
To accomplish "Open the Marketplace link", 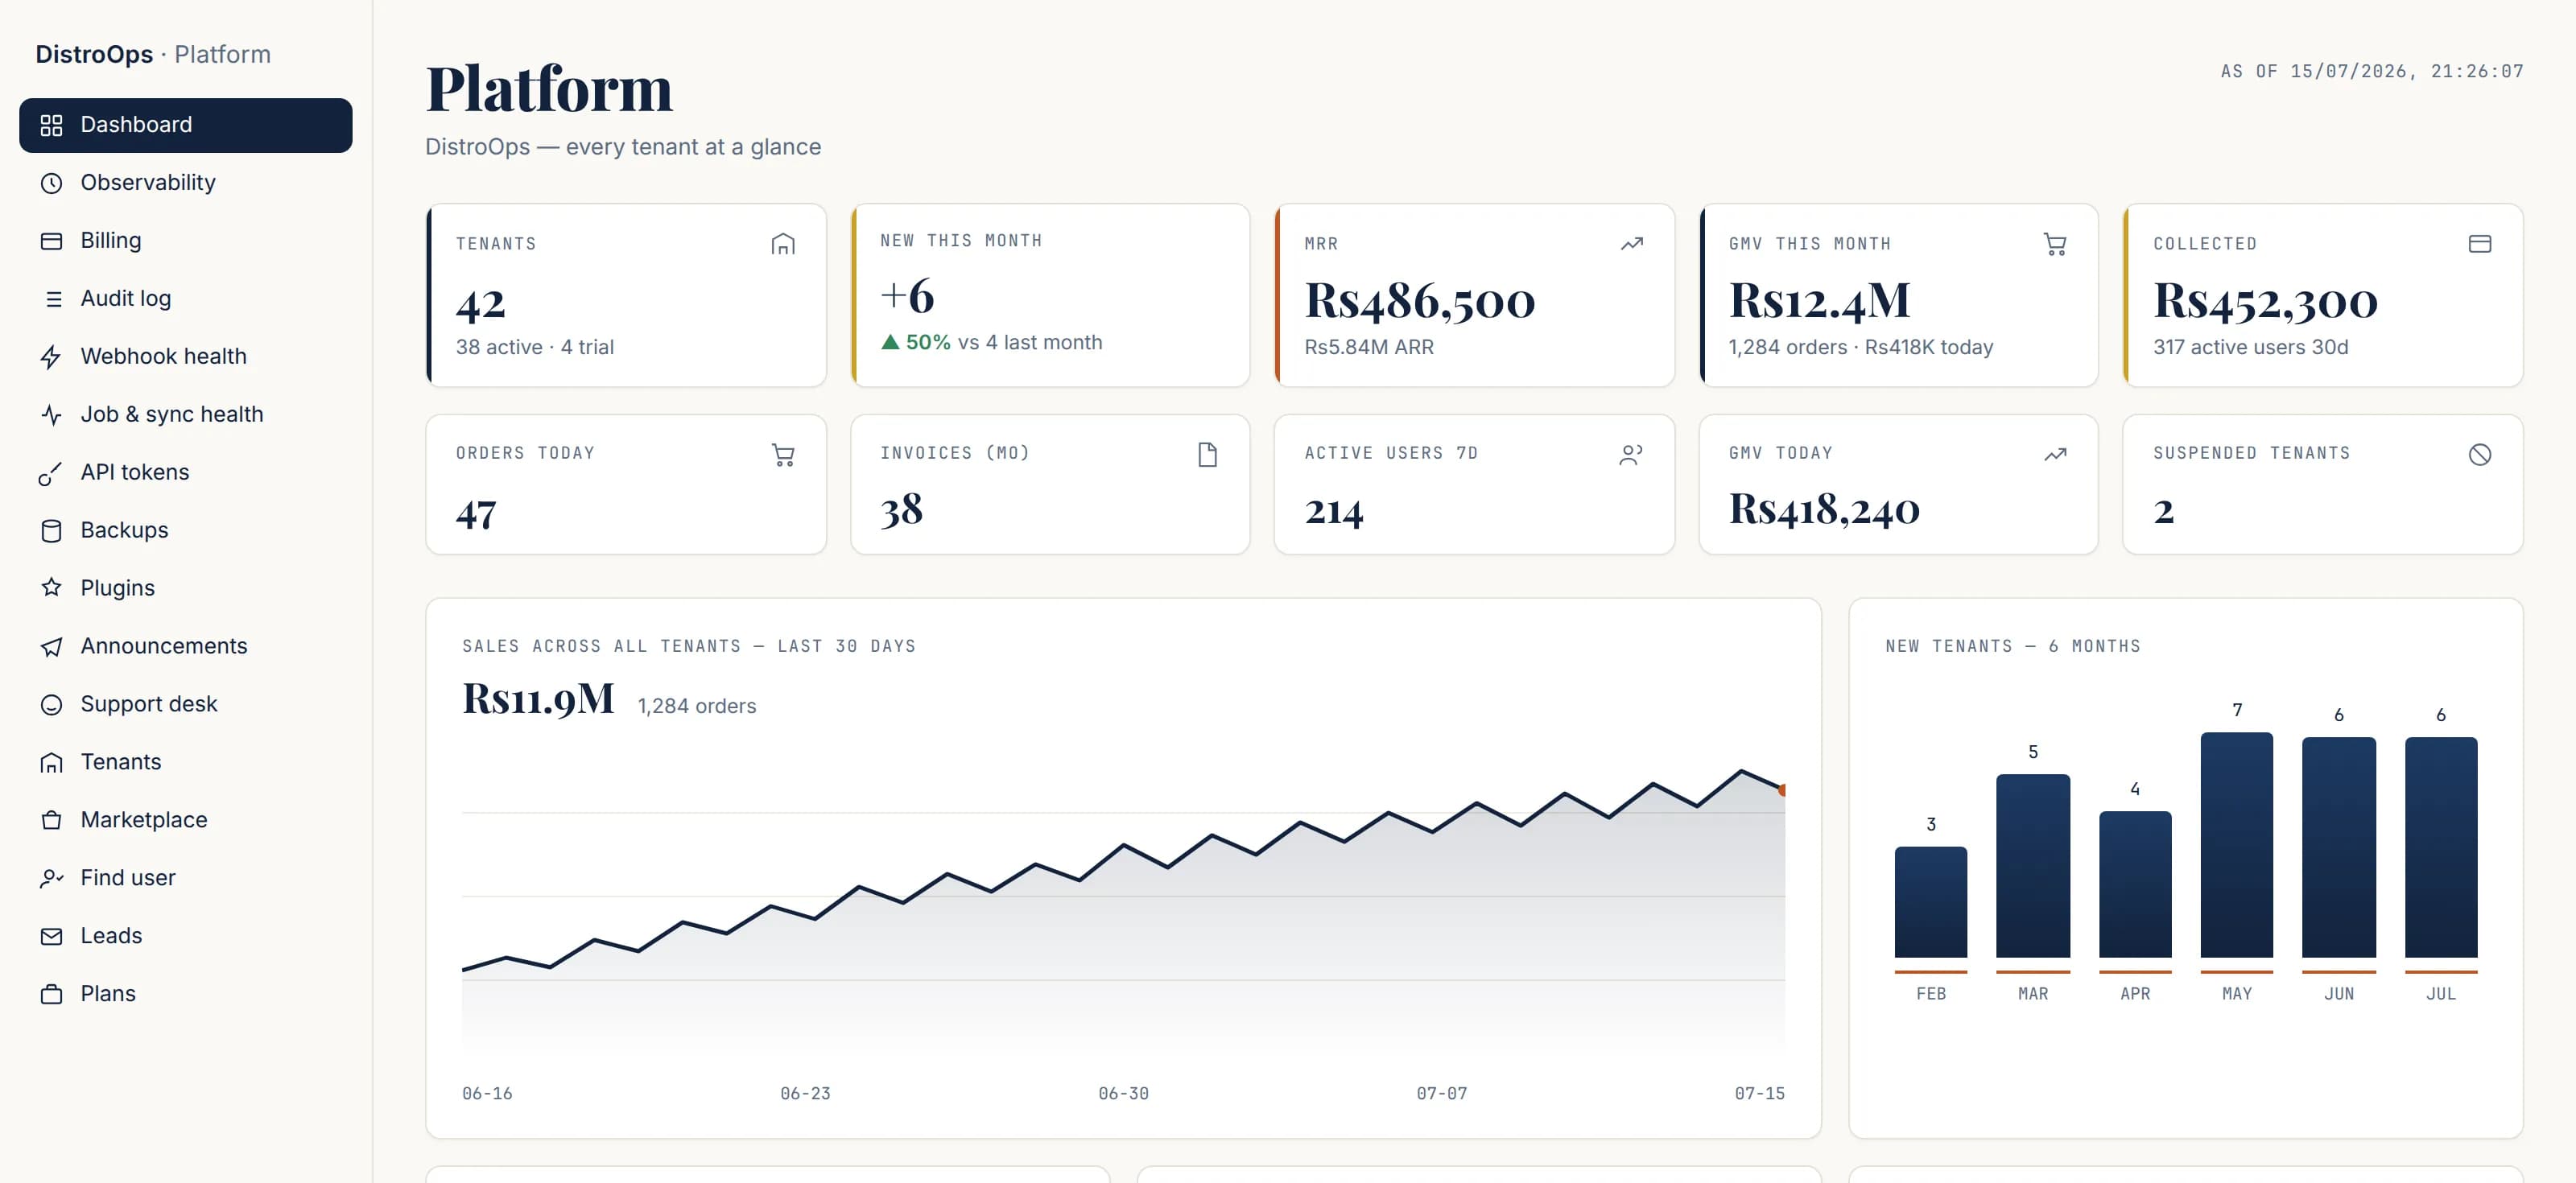I will click(x=186, y=820).
